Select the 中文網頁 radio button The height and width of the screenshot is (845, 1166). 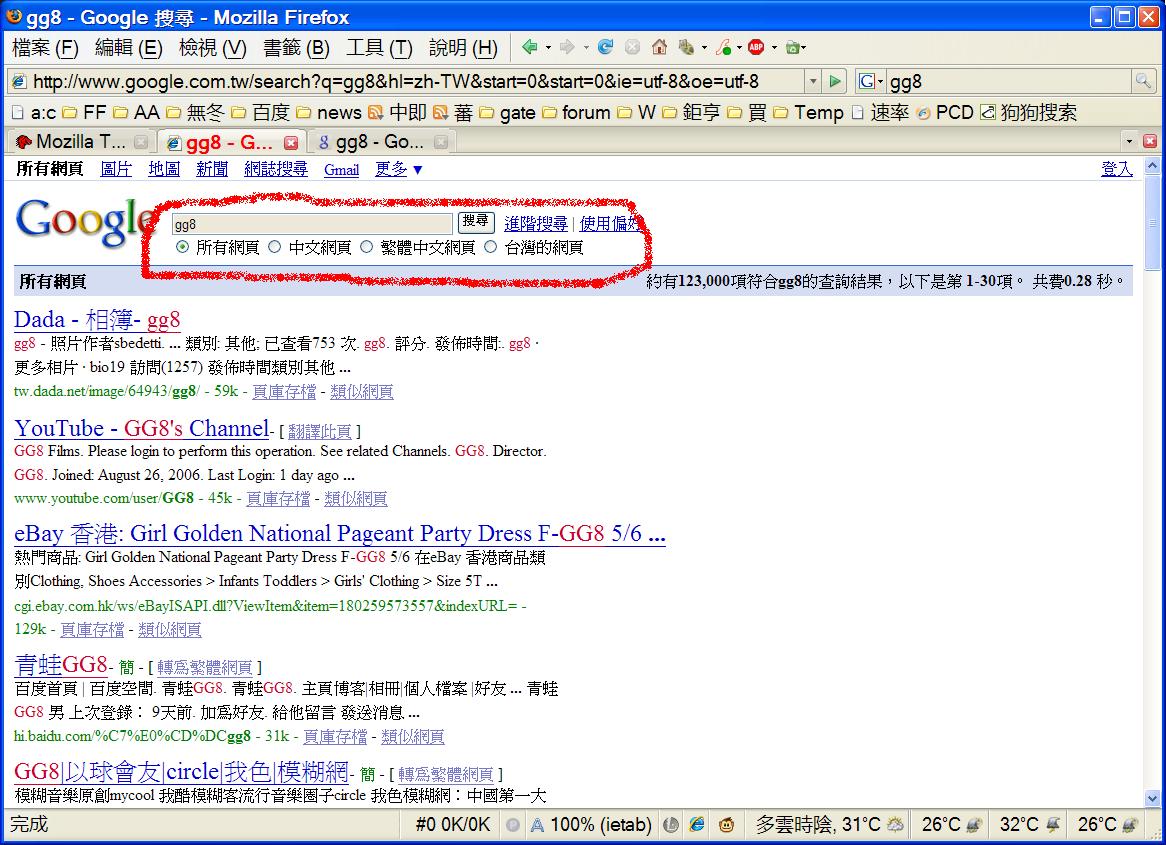point(275,247)
